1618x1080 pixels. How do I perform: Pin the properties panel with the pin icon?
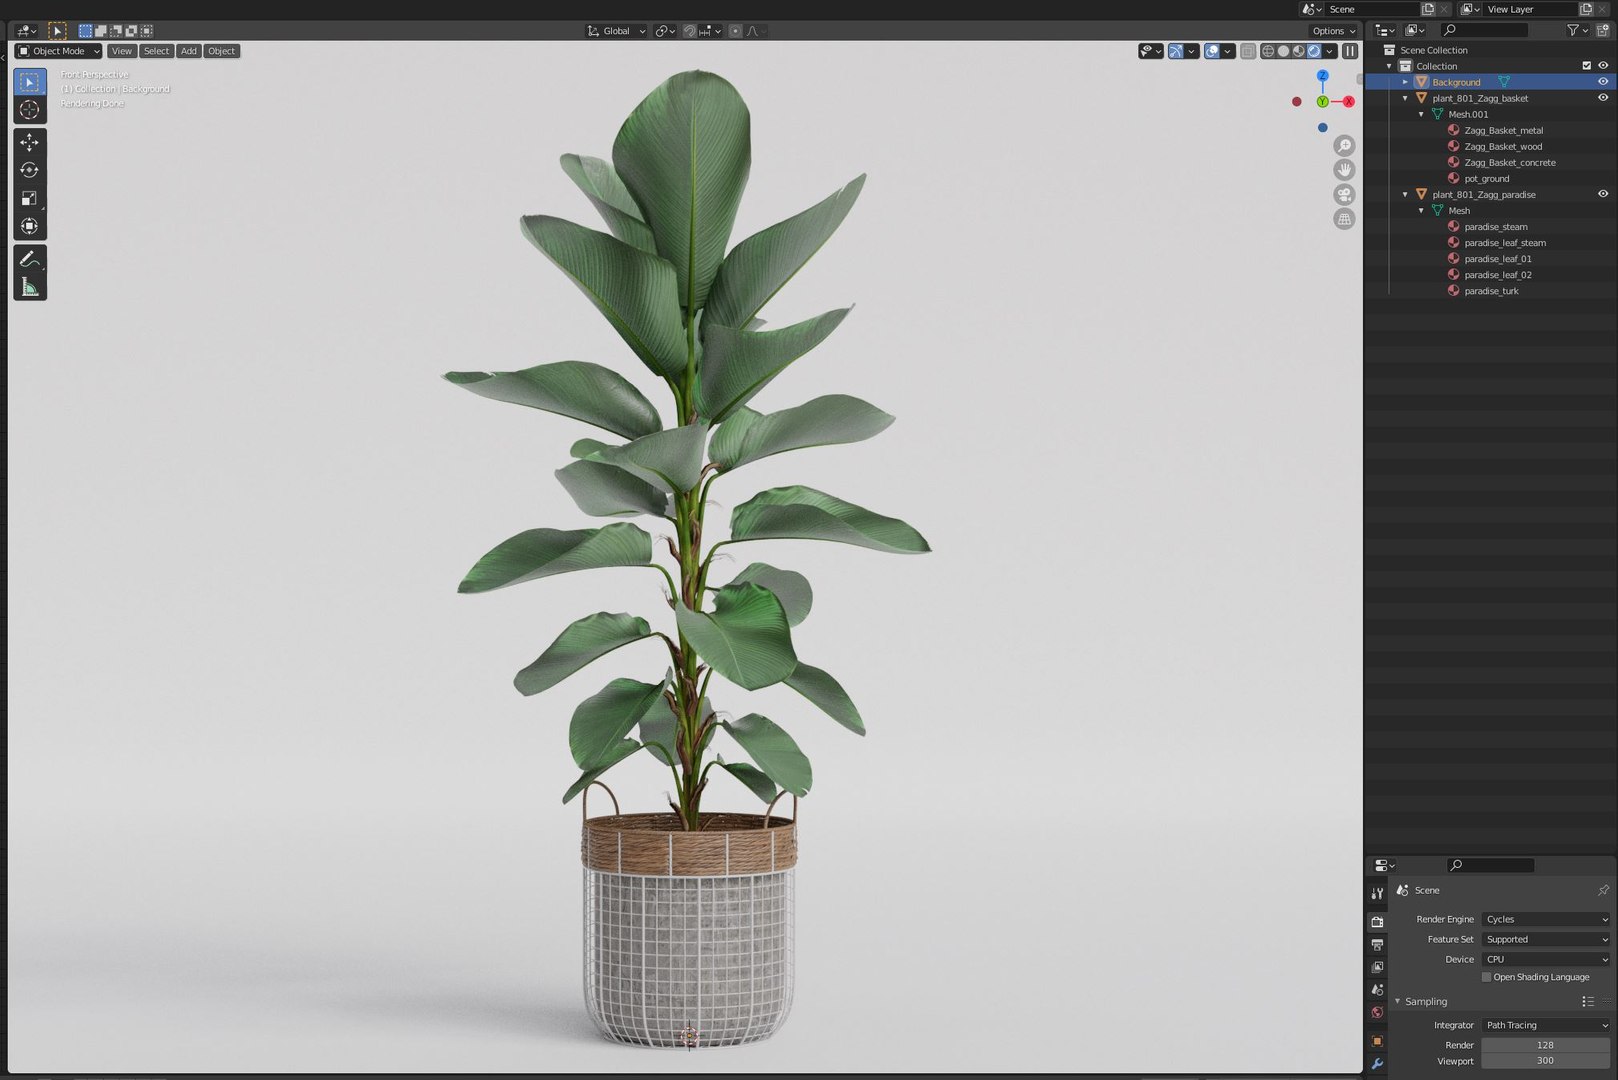[x=1603, y=890]
